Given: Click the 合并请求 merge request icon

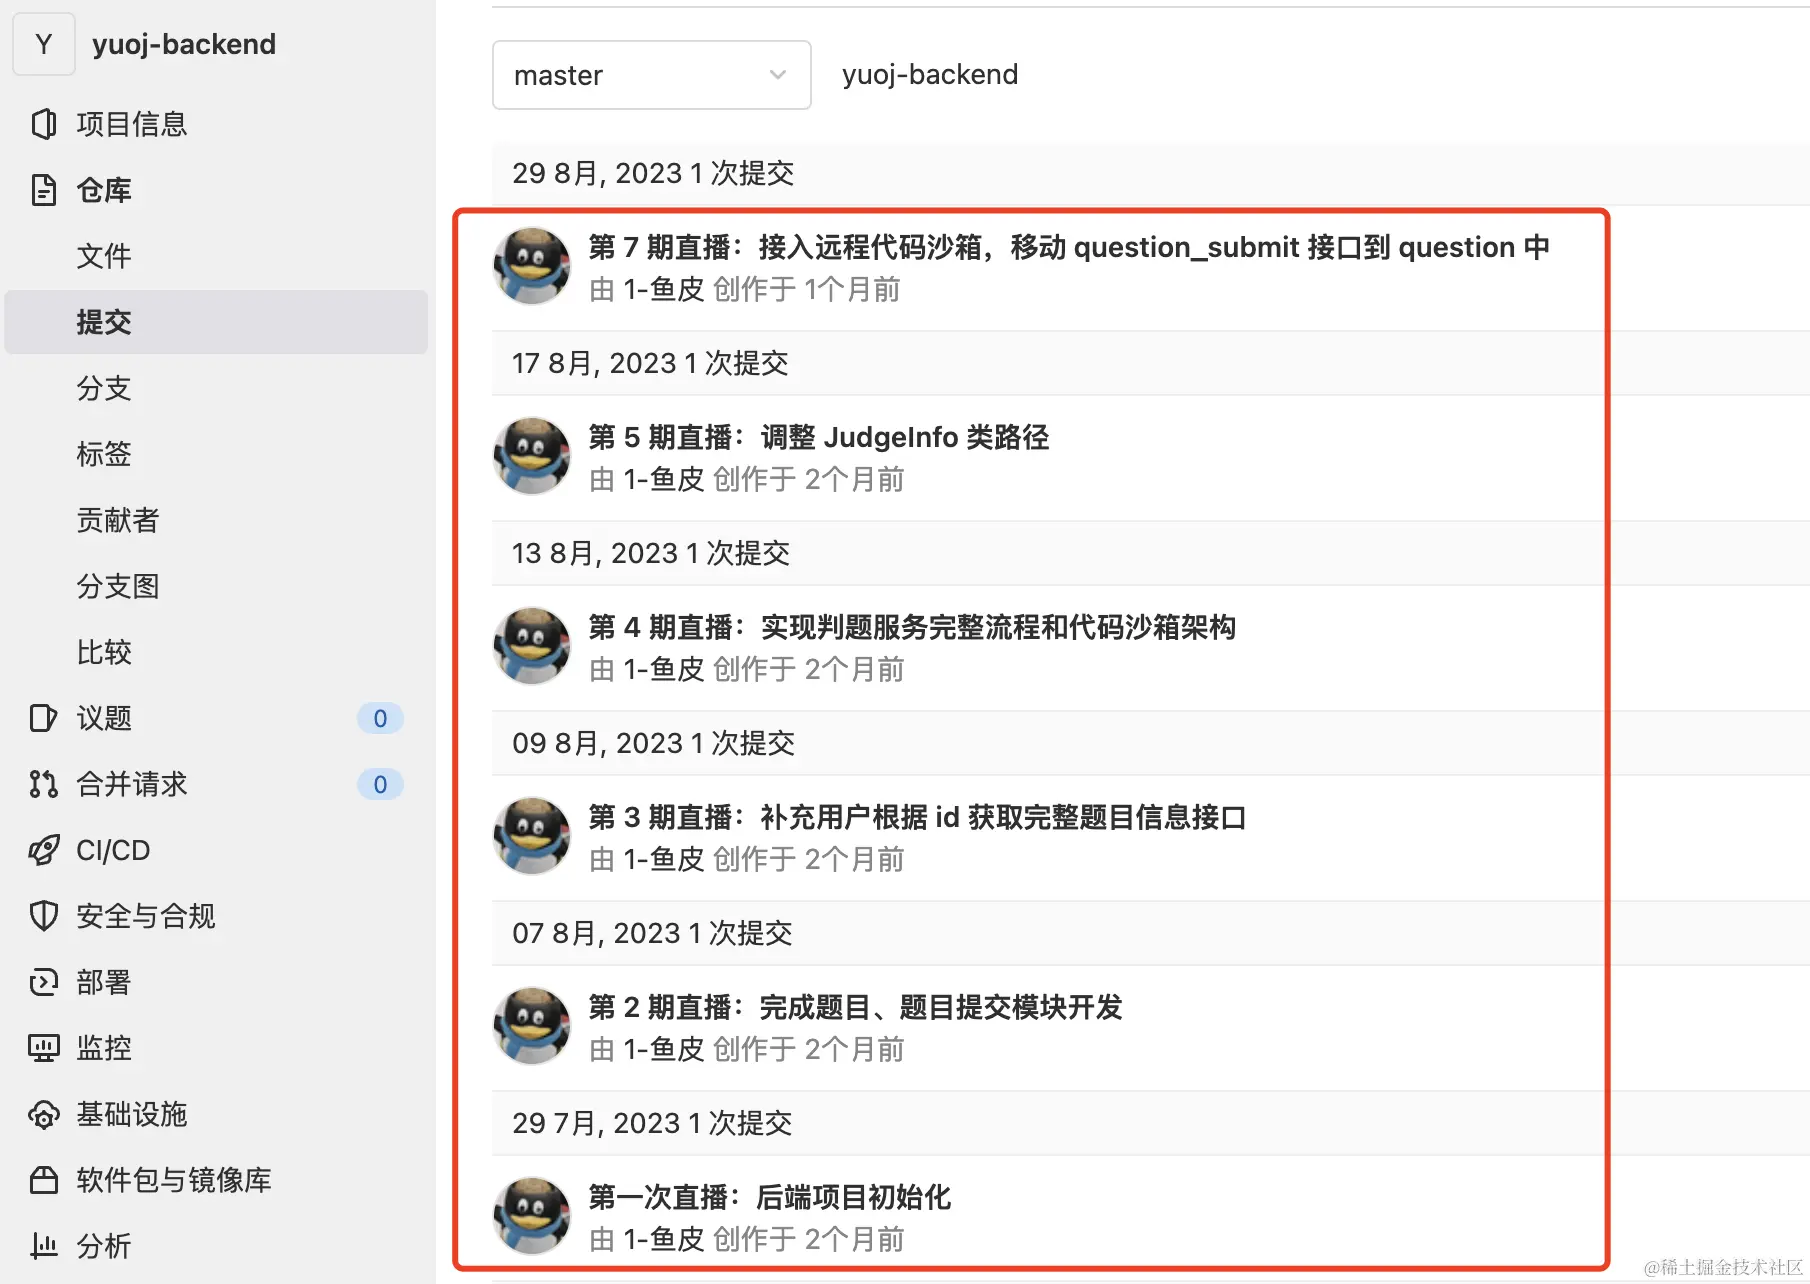Looking at the screenshot, I should coord(43,784).
